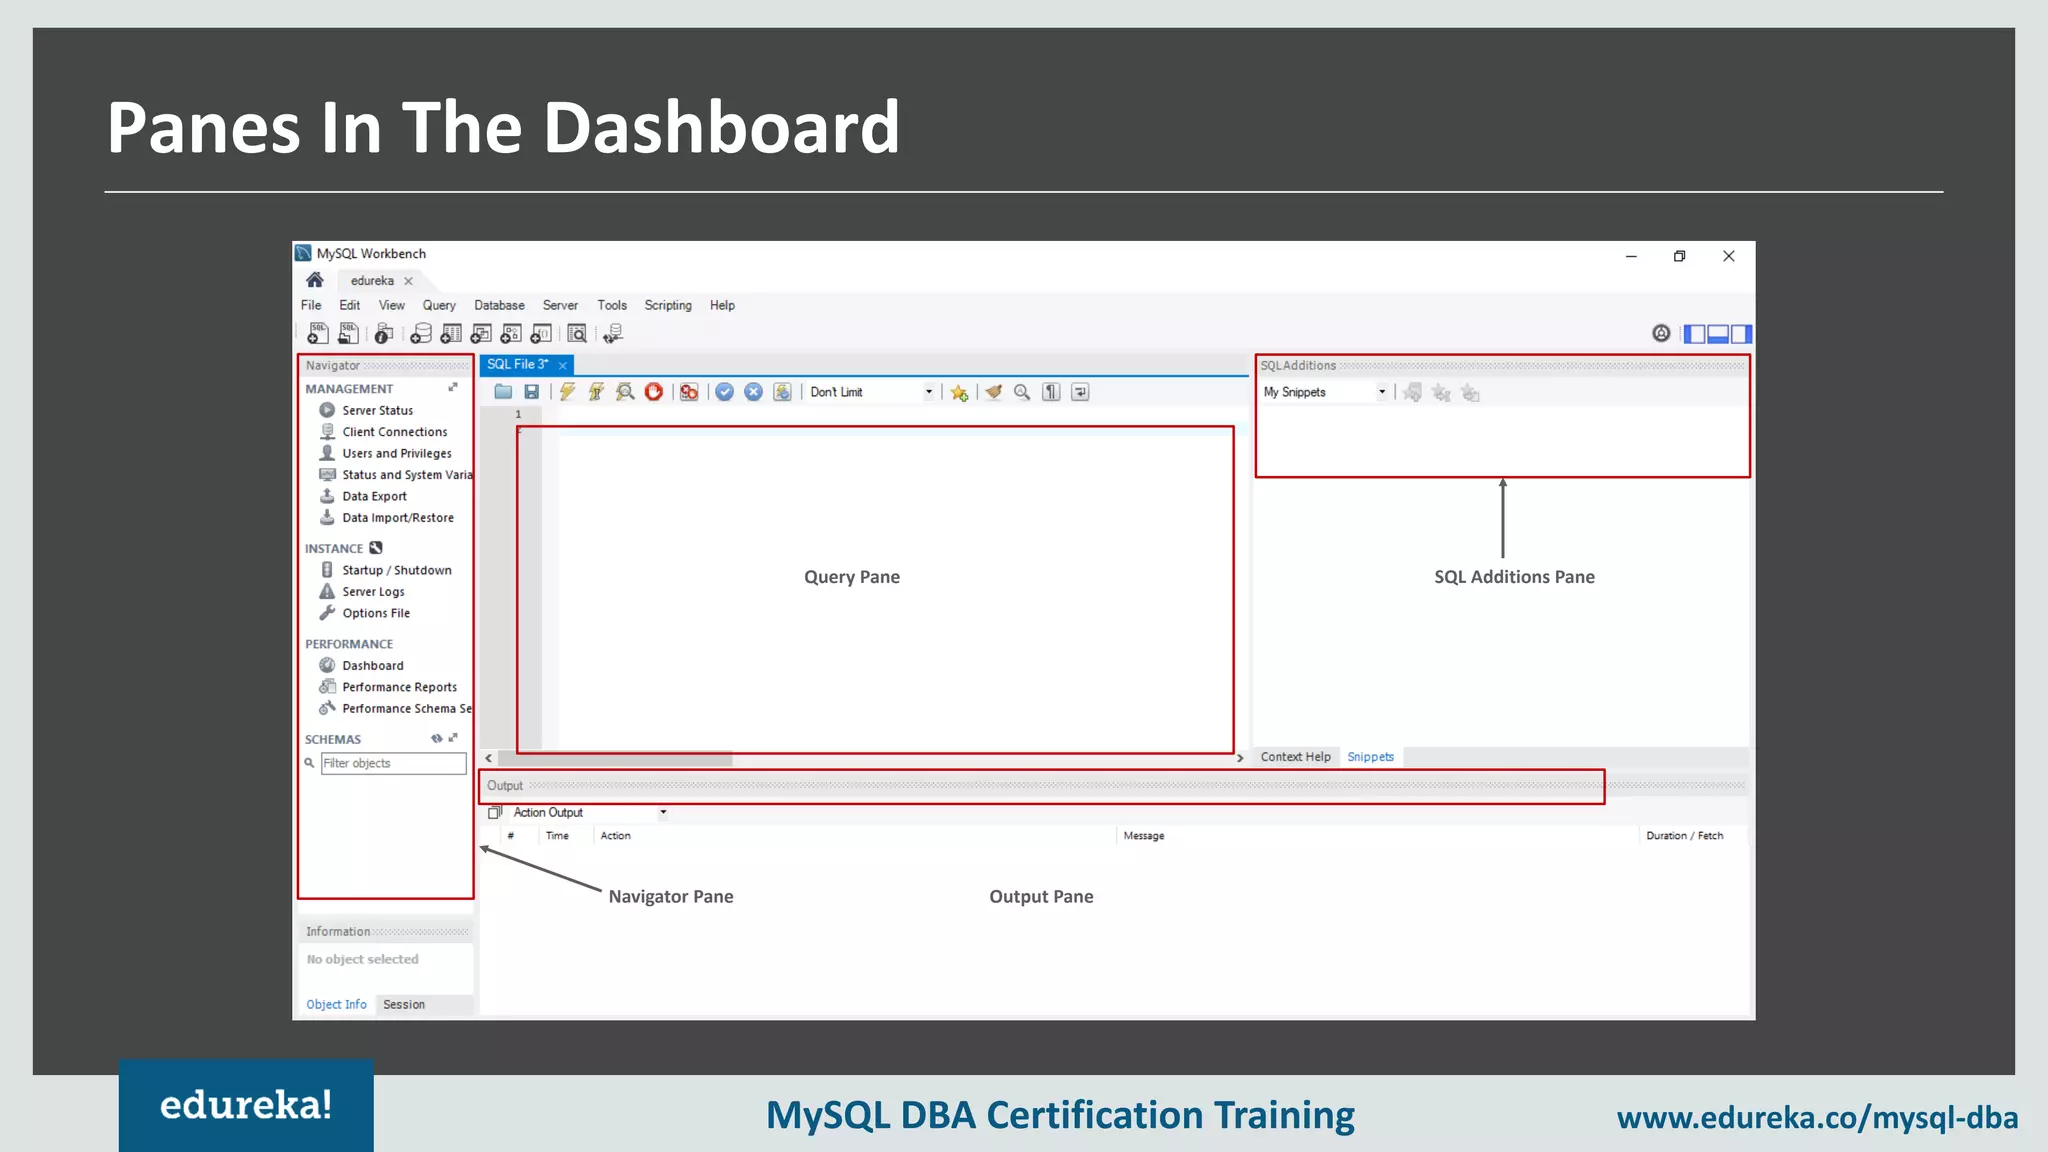Click the stop query execution icon
The image size is (2048, 1152).
pos(654,392)
